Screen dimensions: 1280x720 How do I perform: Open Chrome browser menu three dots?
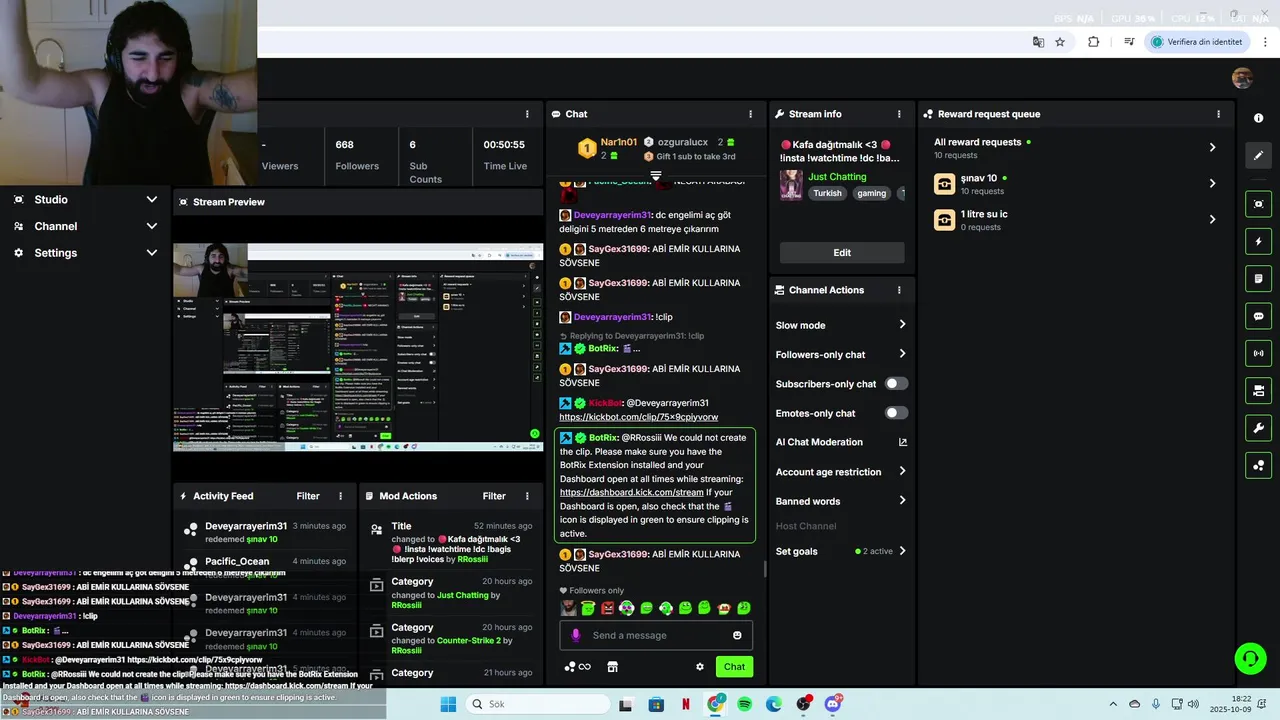1265,42
